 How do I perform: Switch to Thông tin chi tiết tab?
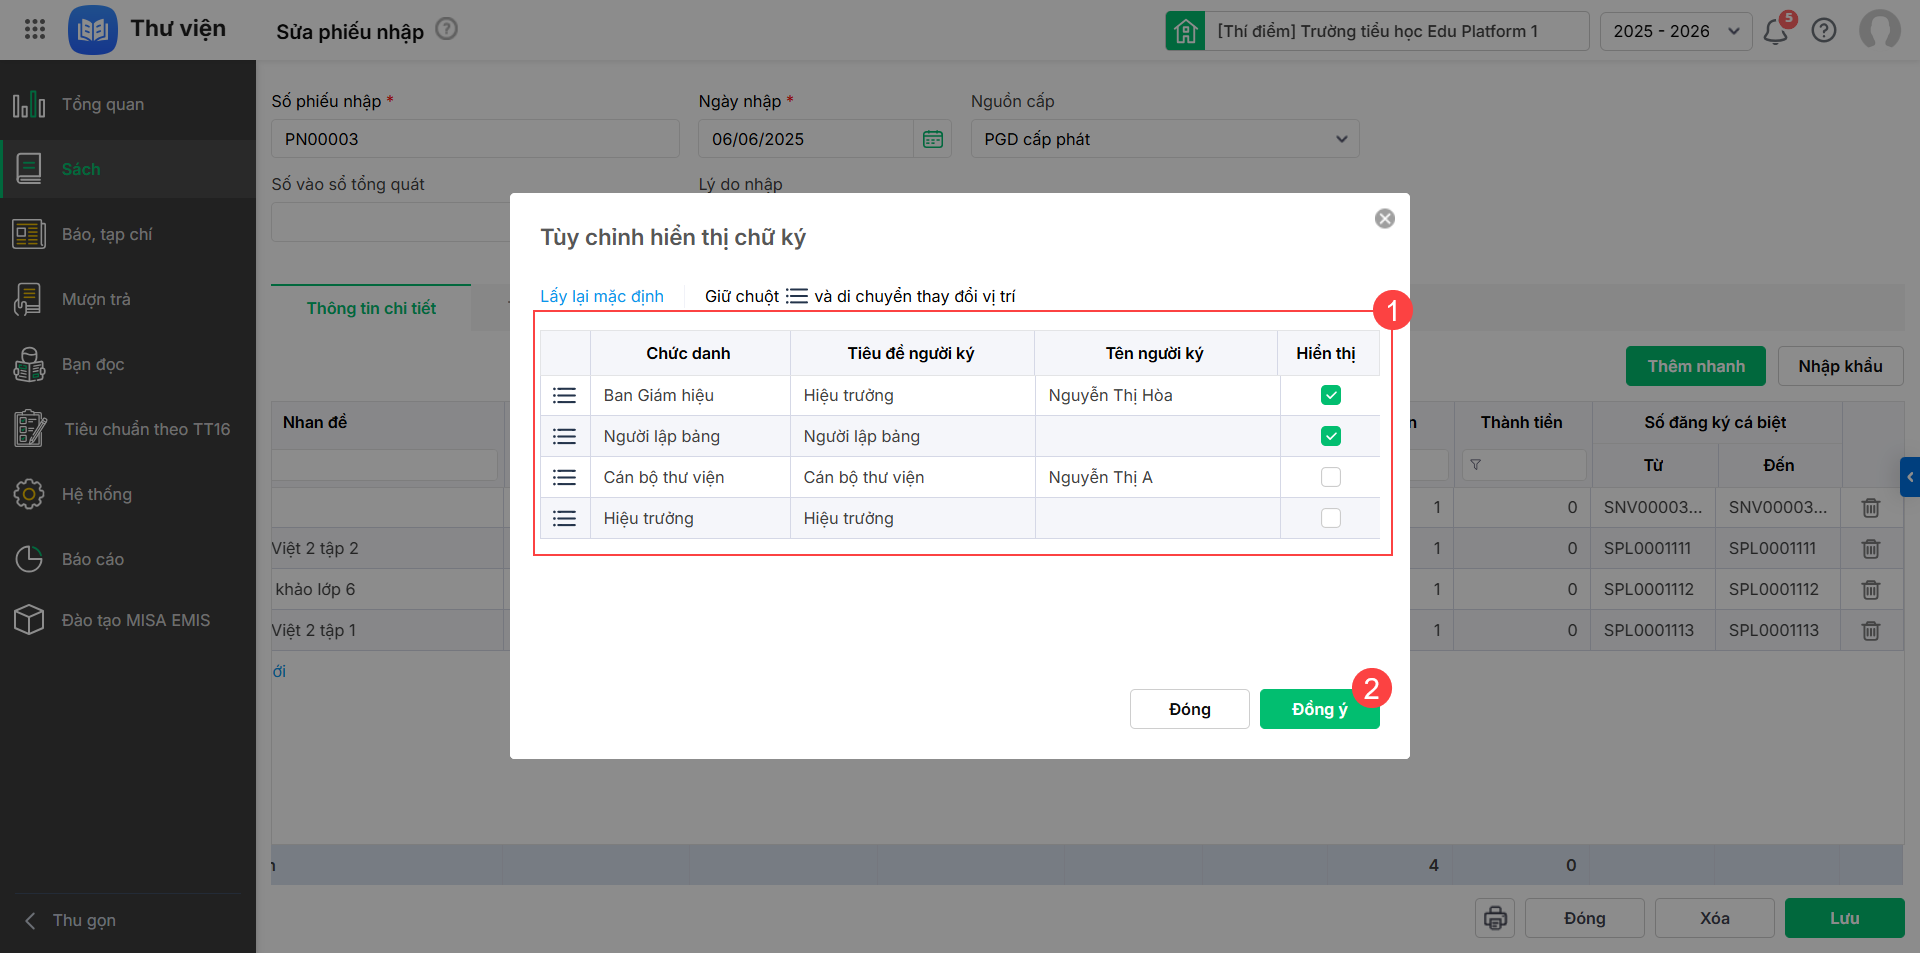tap(371, 308)
